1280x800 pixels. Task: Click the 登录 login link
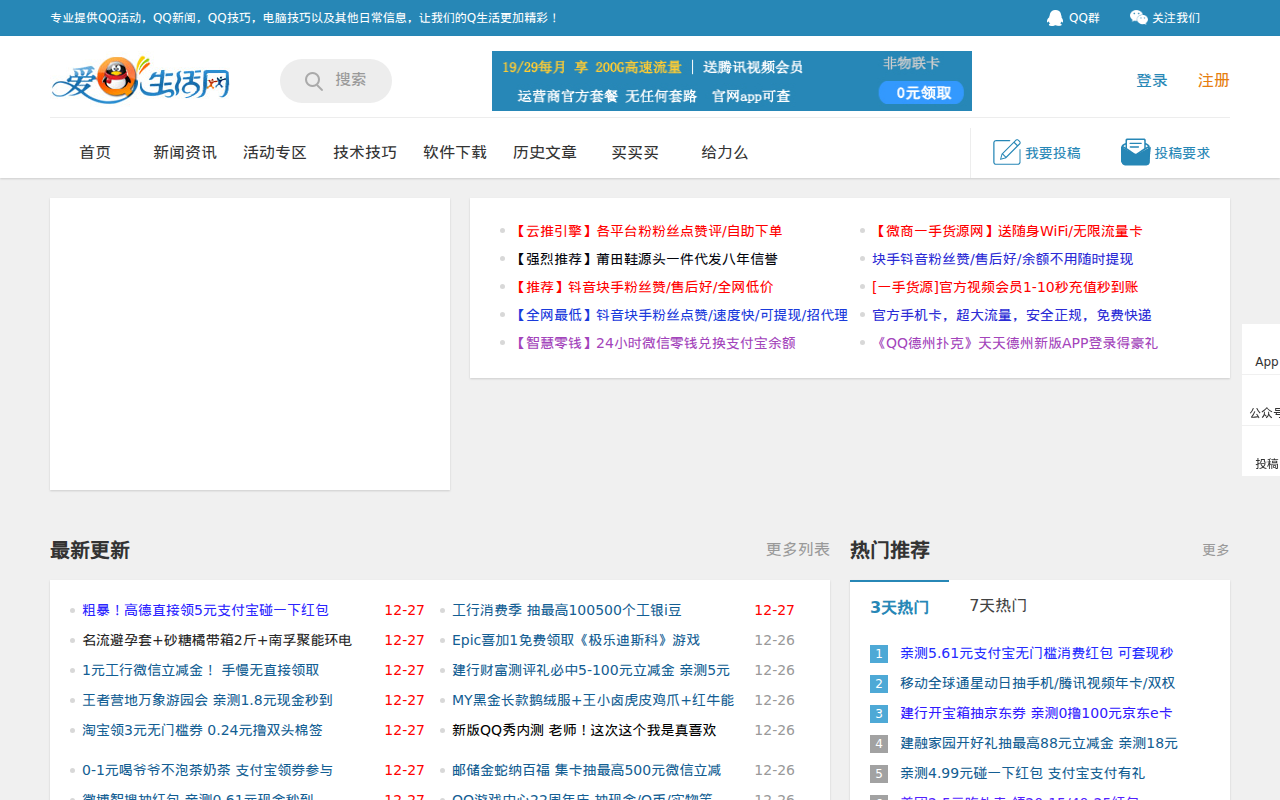[x=1151, y=80]
